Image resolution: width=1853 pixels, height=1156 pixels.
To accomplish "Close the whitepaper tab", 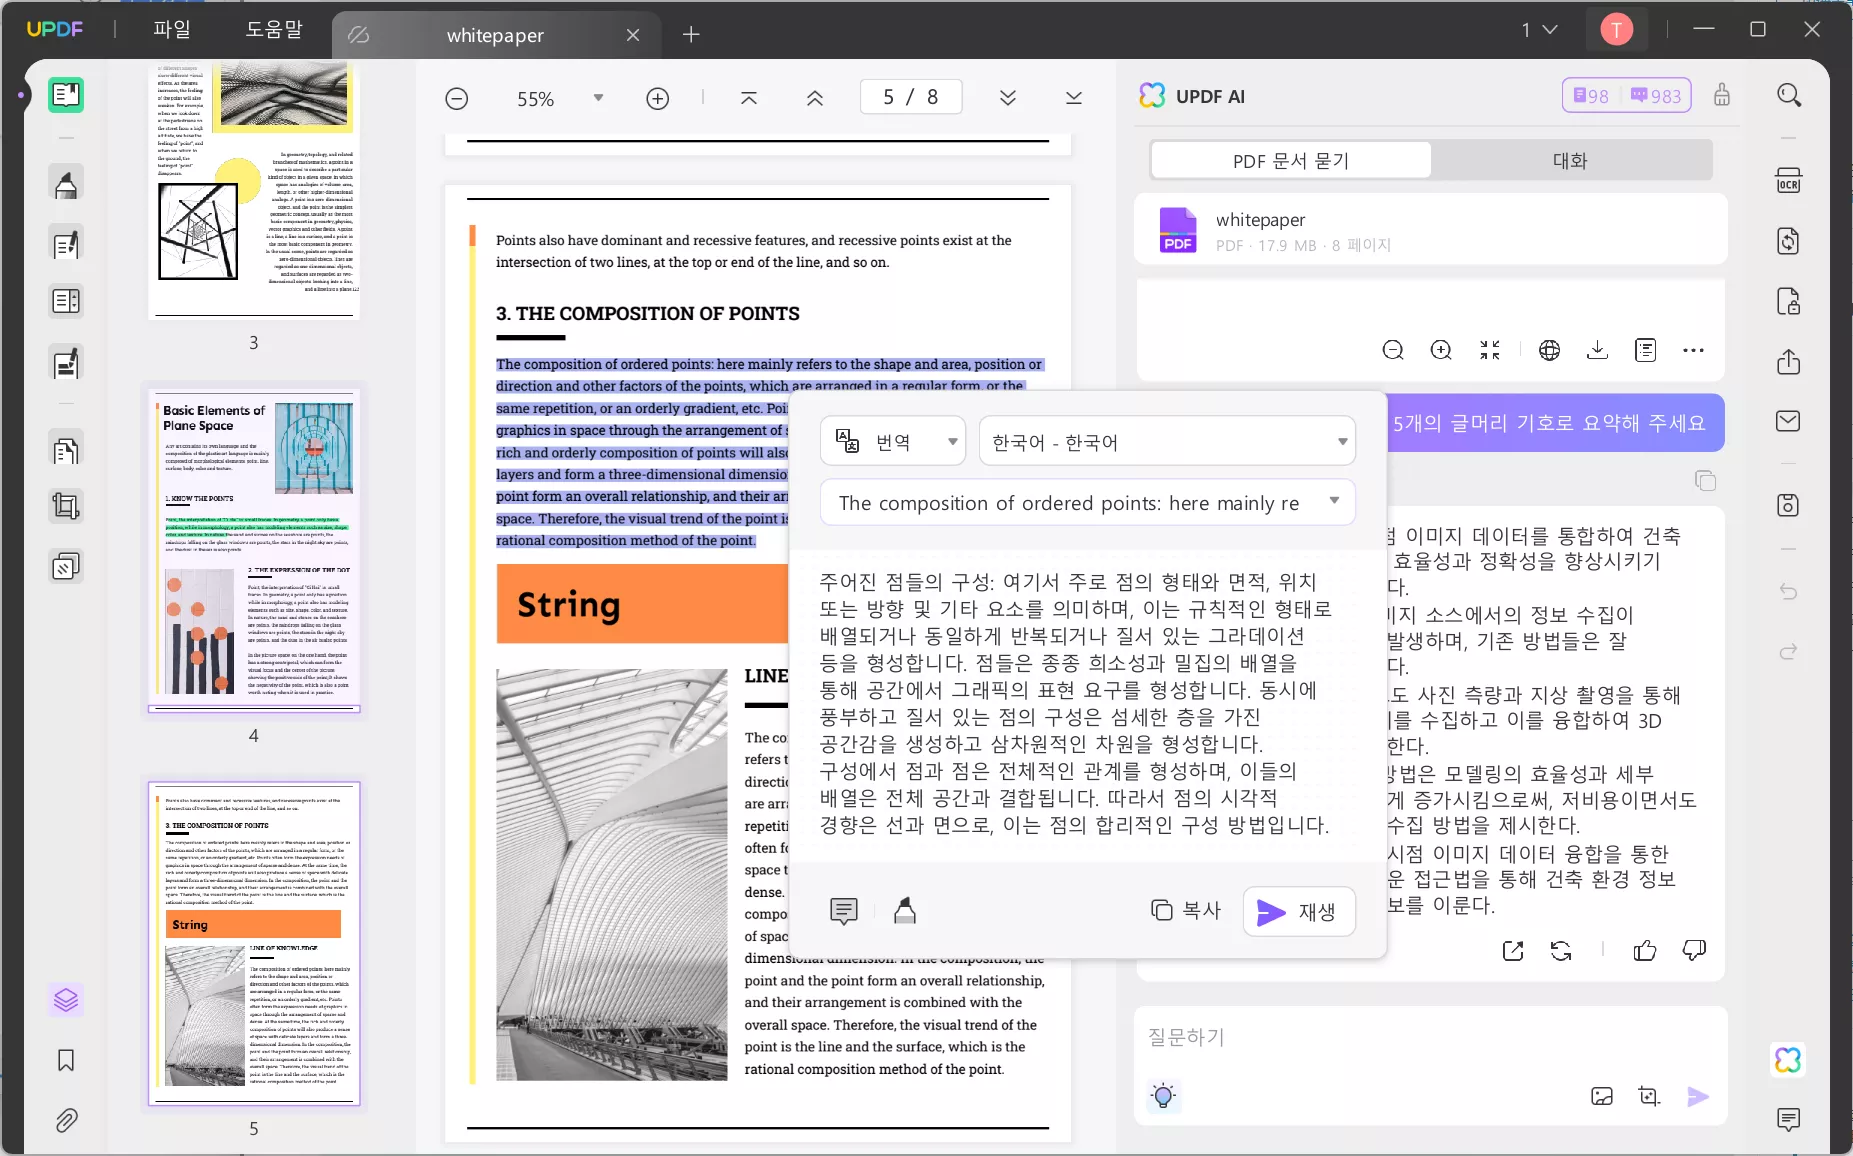I will (x=633, y=35).
